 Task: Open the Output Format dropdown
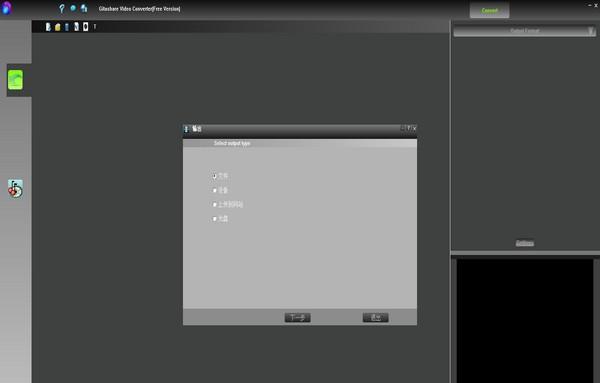tap(524, 31)
